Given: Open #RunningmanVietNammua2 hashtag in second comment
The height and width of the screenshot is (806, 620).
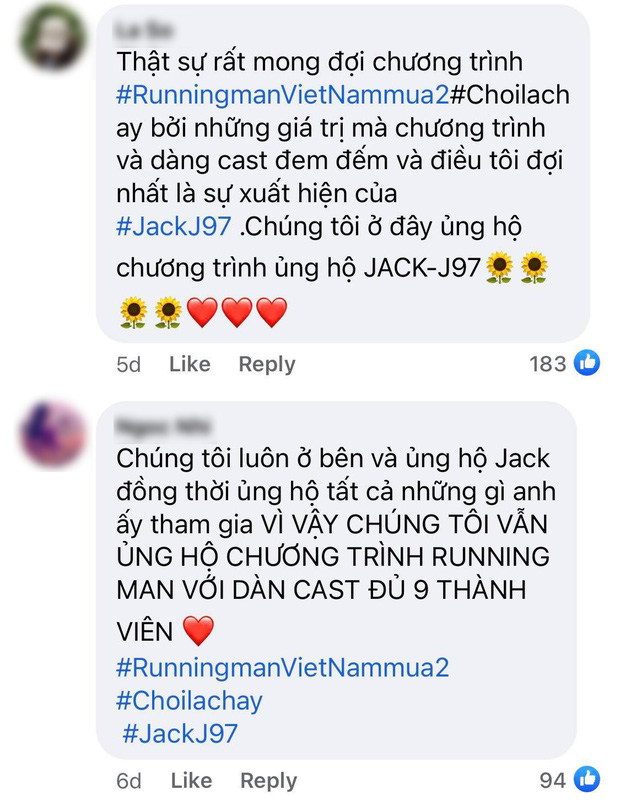Looking at the screenshot, I should click(x=283, y=668).
